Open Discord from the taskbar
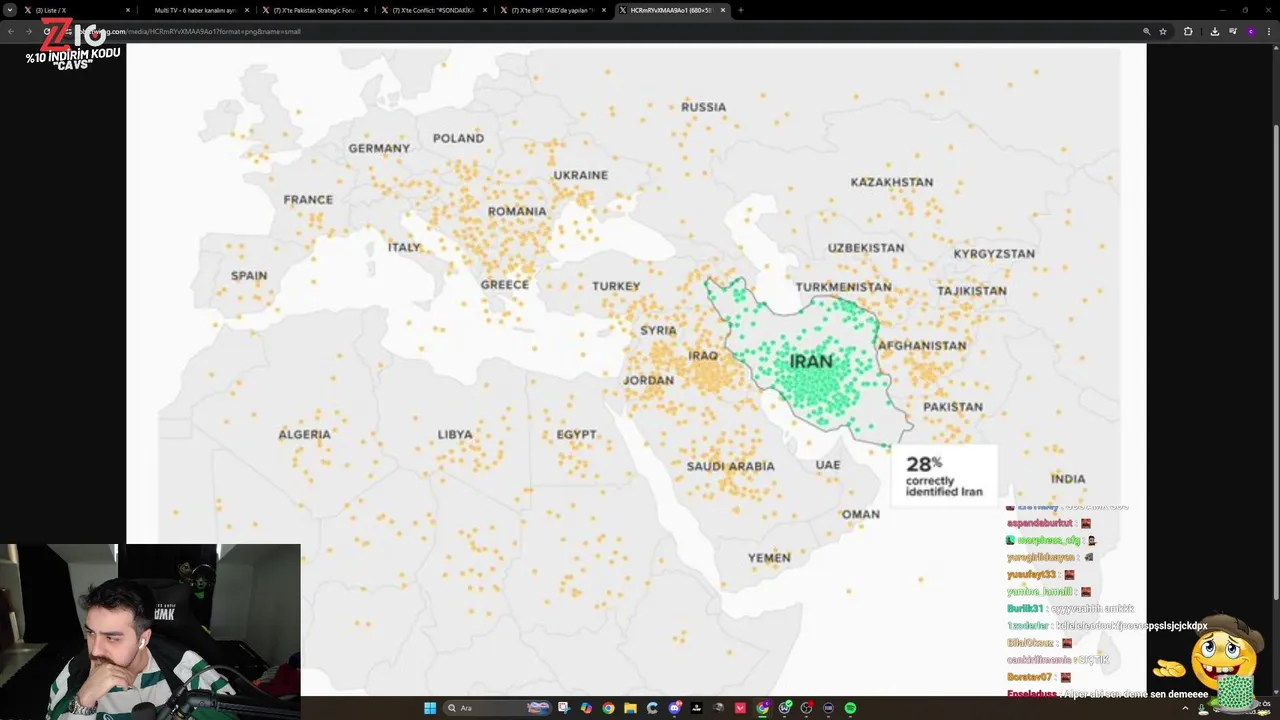Image resolution: width=1280 pixels, height=720 pixels. 675,708
